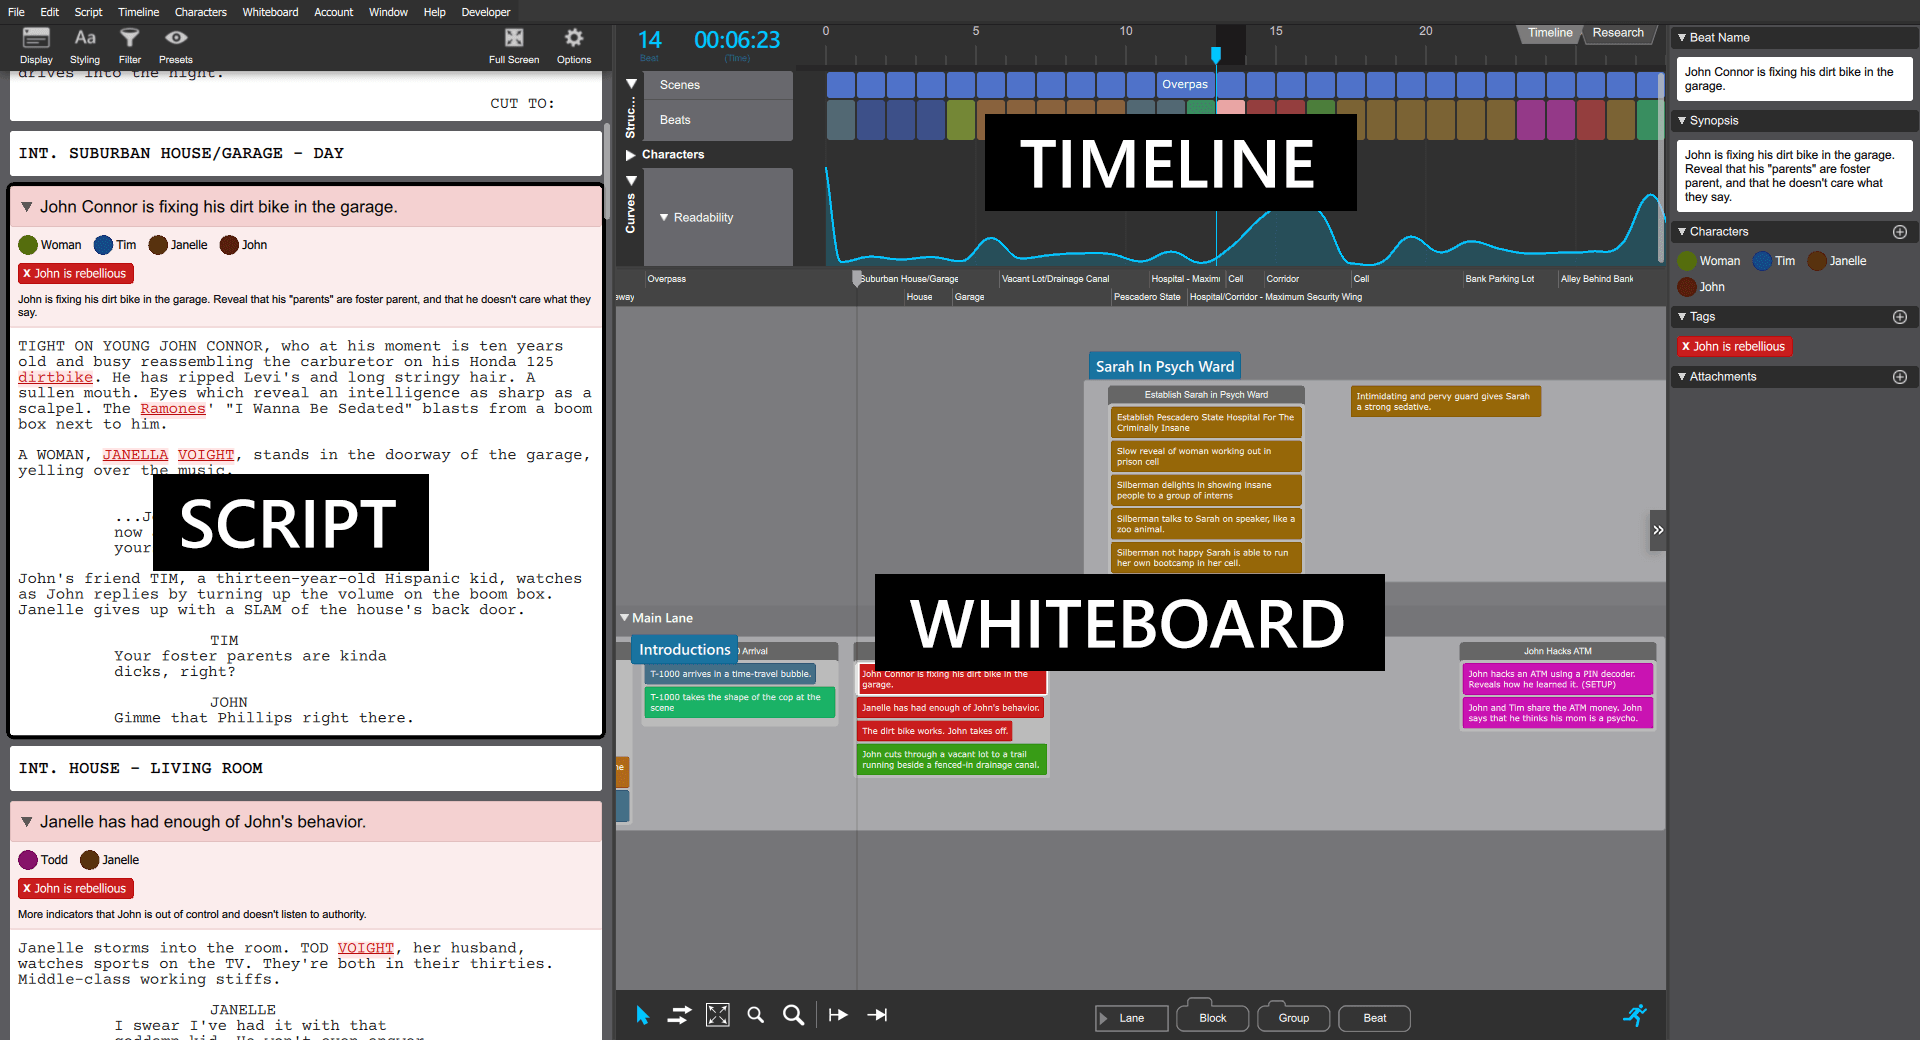Select the Introductions block label
1920x1040 pixels.
click(684, 650)
